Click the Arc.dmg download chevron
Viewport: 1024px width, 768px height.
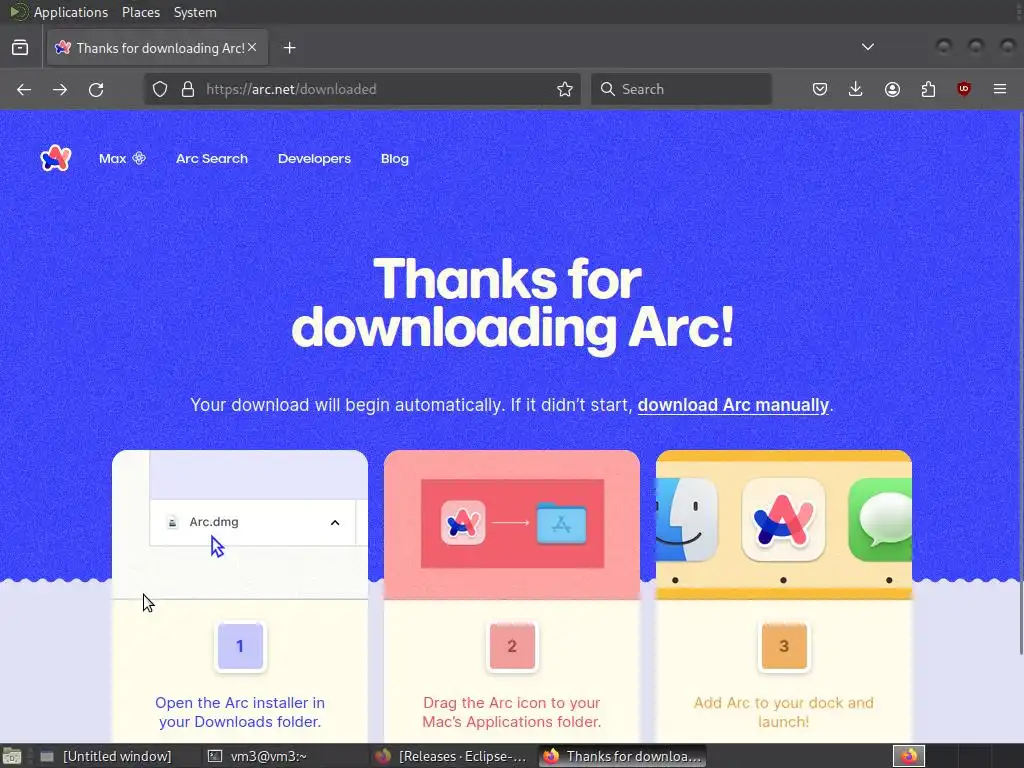(x=335, y=522)
